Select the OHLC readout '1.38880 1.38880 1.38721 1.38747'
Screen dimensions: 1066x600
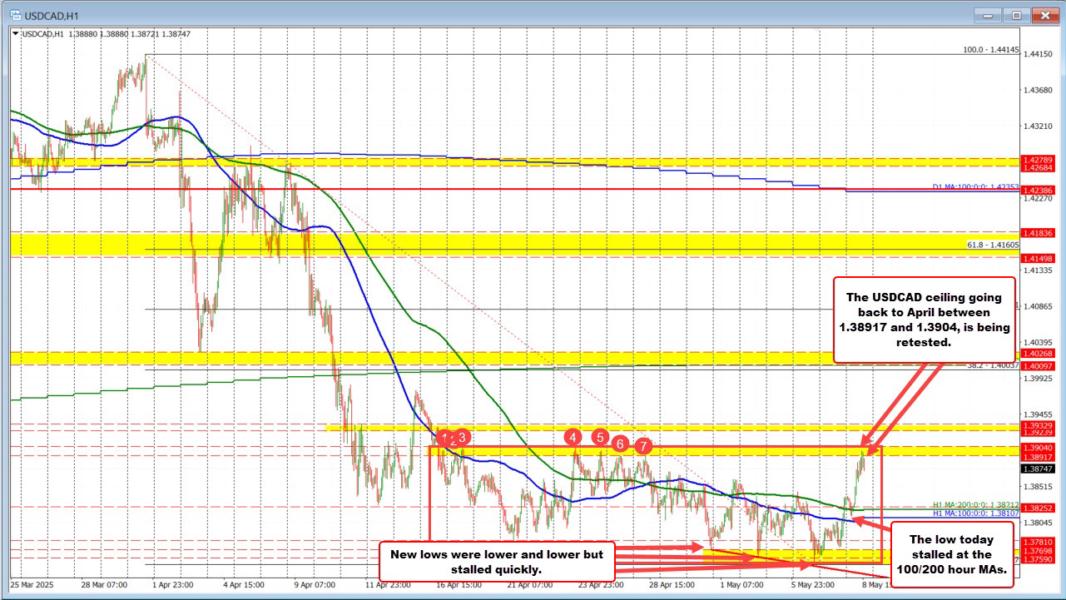point(130,33)
